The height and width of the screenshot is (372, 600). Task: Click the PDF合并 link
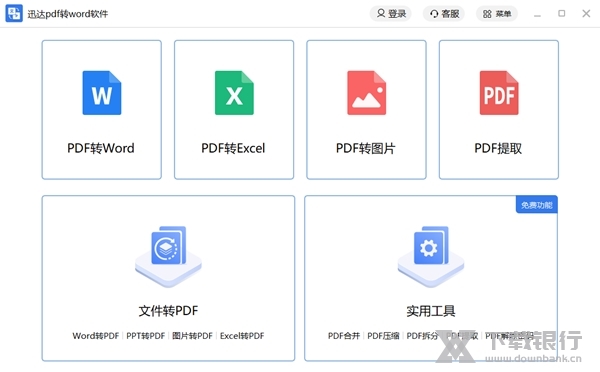click(x=344, y=336)
